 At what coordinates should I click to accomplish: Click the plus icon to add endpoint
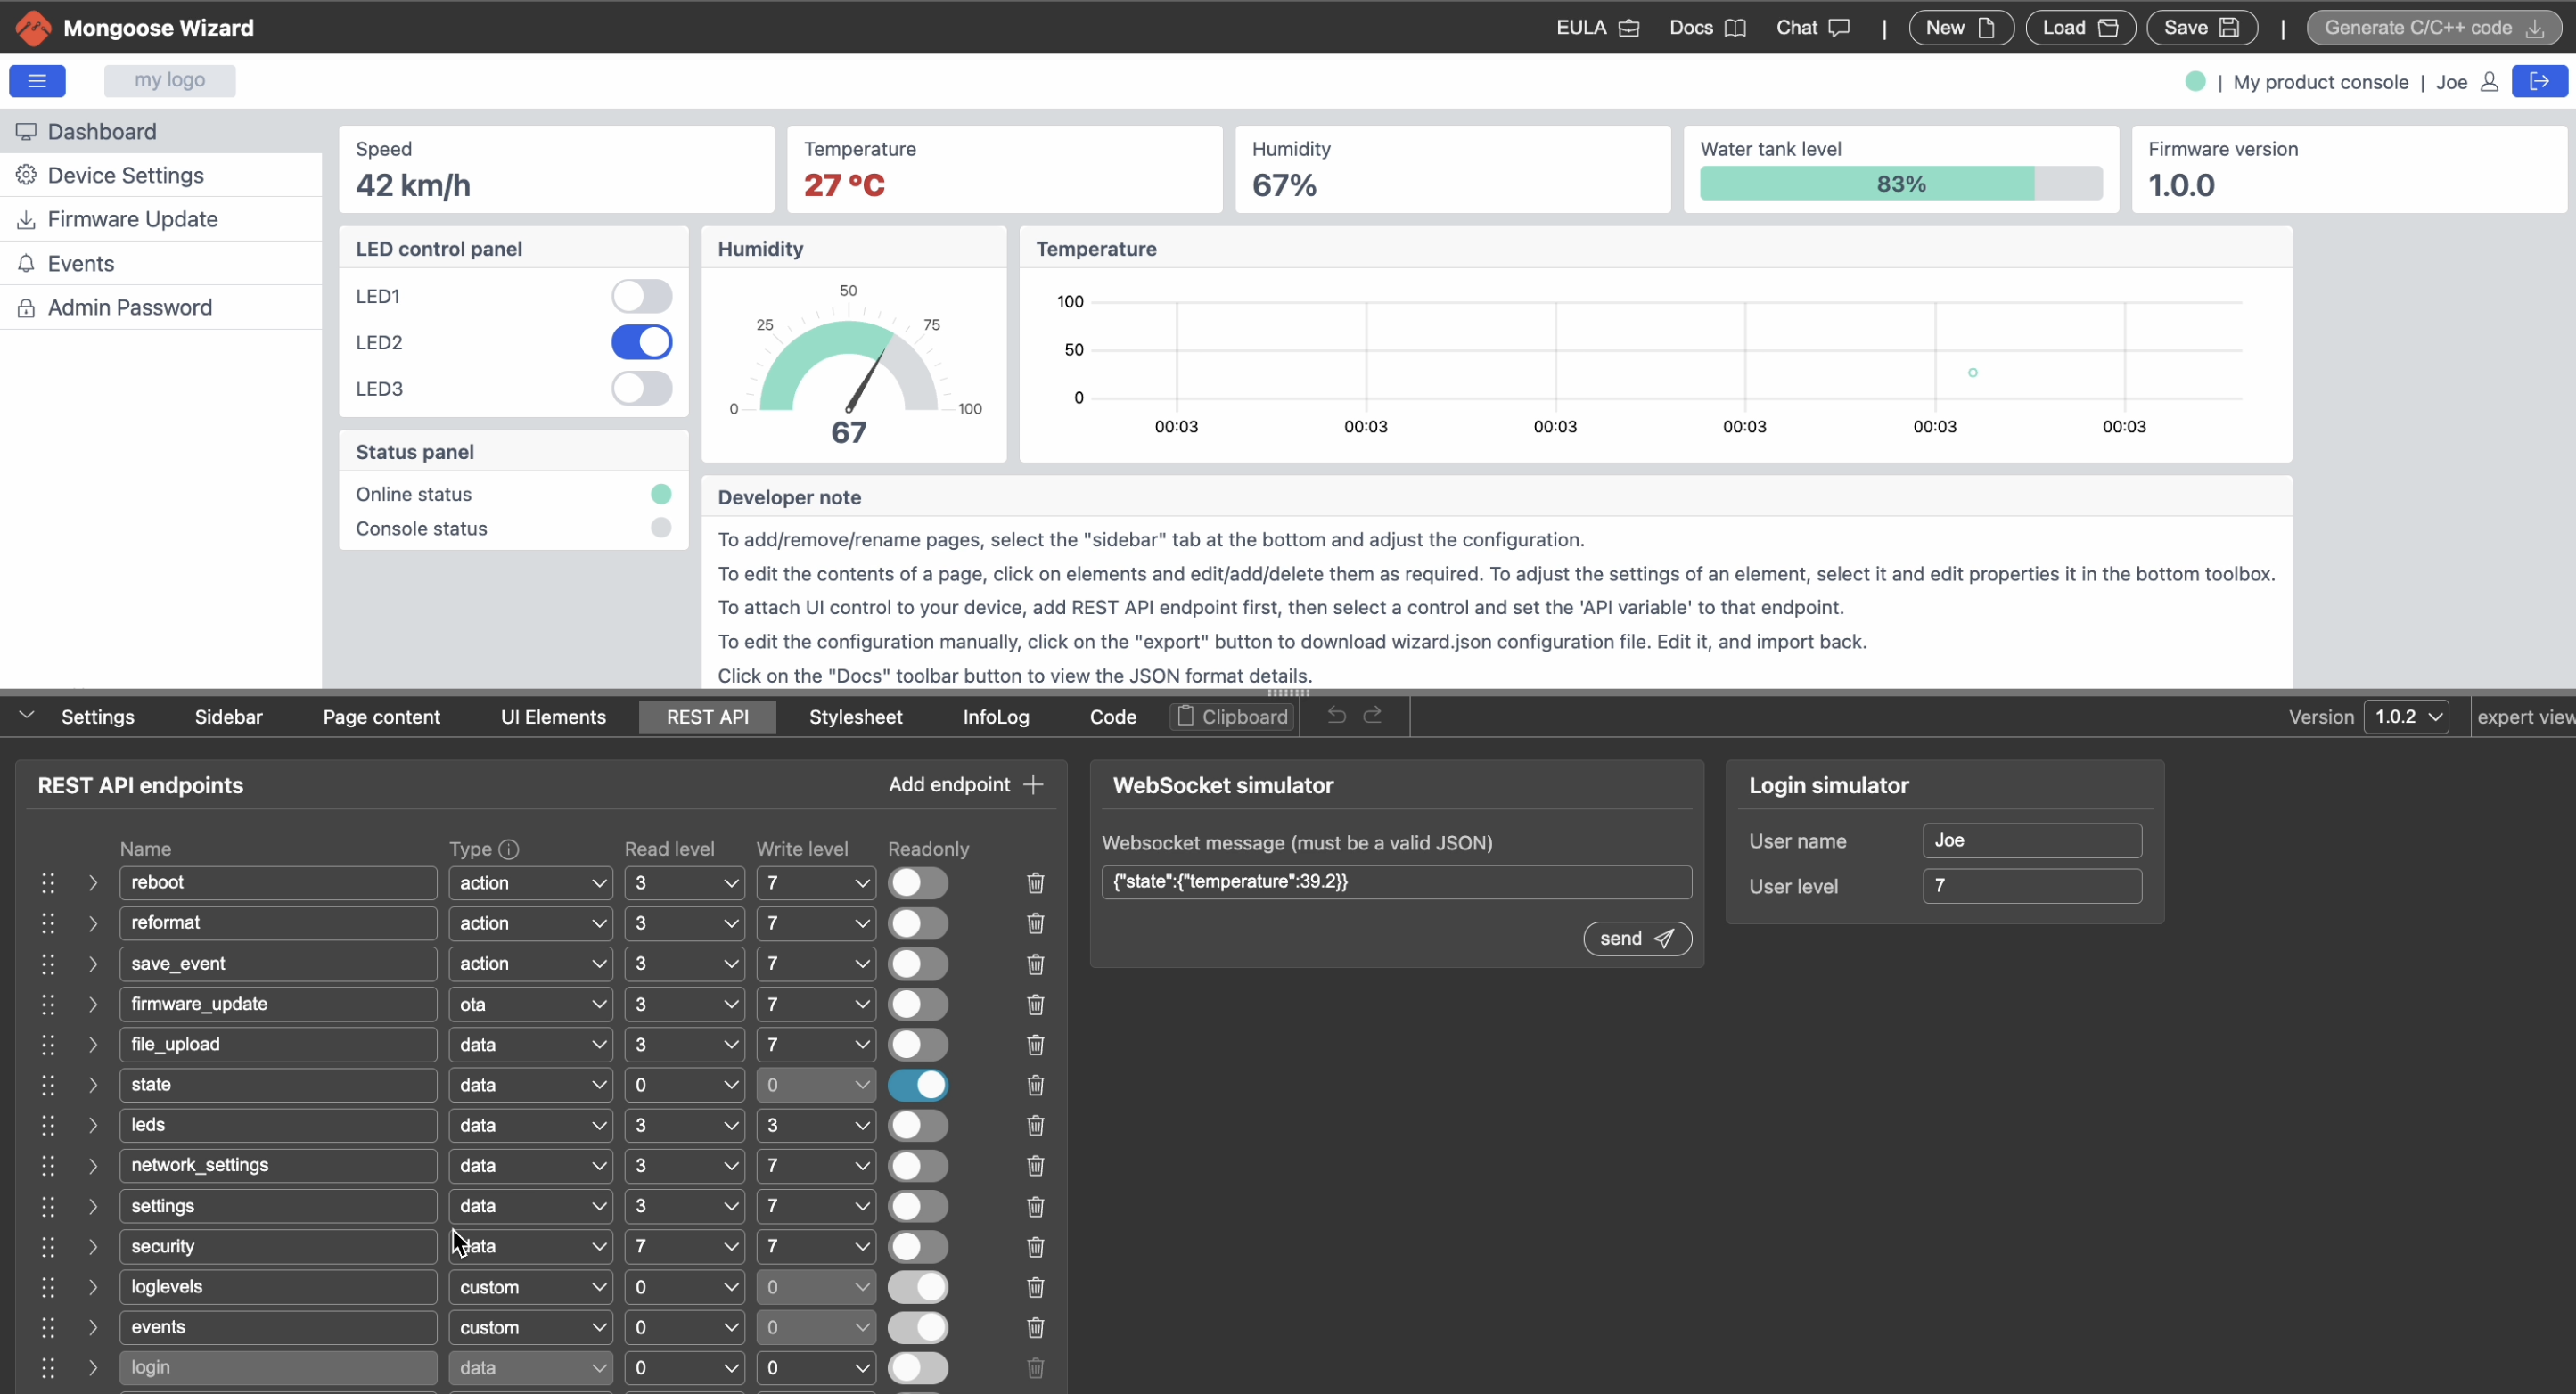(1034, 785)
